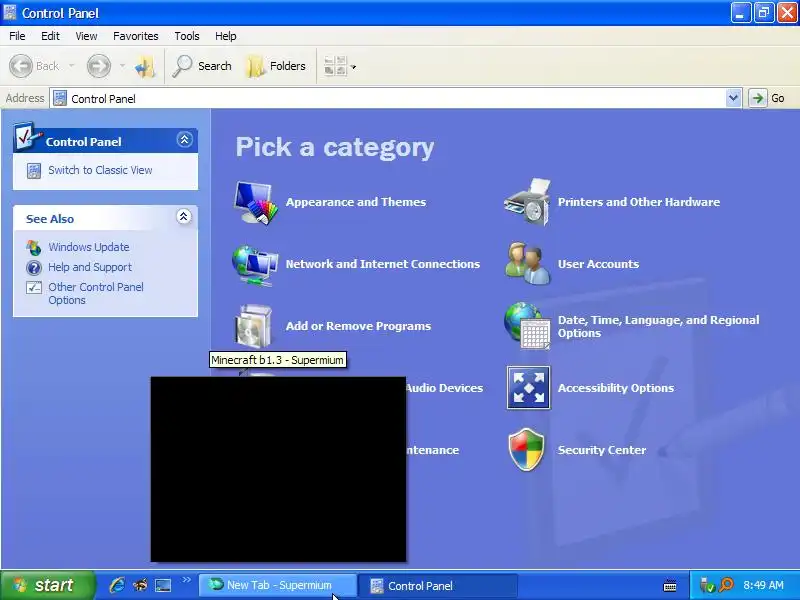Open the Add or Remove Programs icon
Viewport: 800px width, 600px height.
(254, 326)
